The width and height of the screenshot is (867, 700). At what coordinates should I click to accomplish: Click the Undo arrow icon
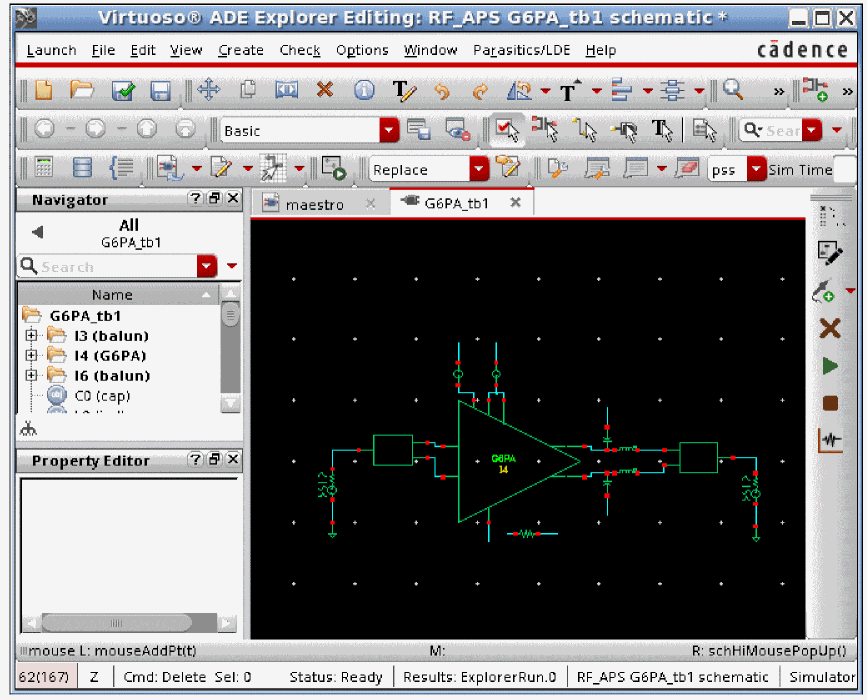442,91
